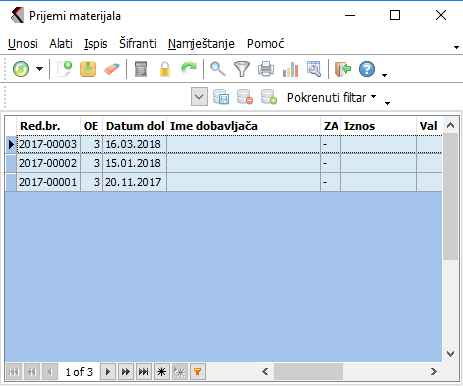Screen dimensions: 463x386
Task: Click the ZA column header
Action: click(331, 126)
